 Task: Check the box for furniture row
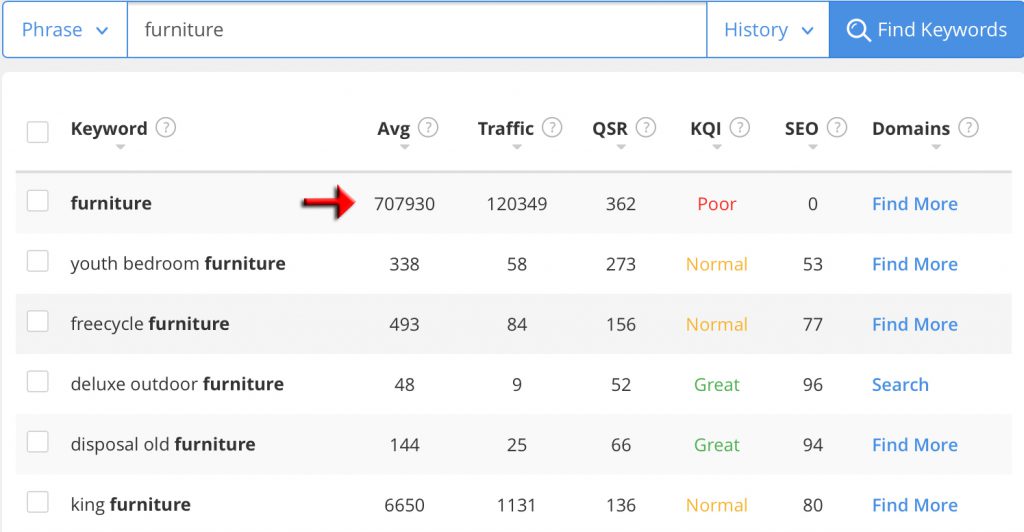38,201
